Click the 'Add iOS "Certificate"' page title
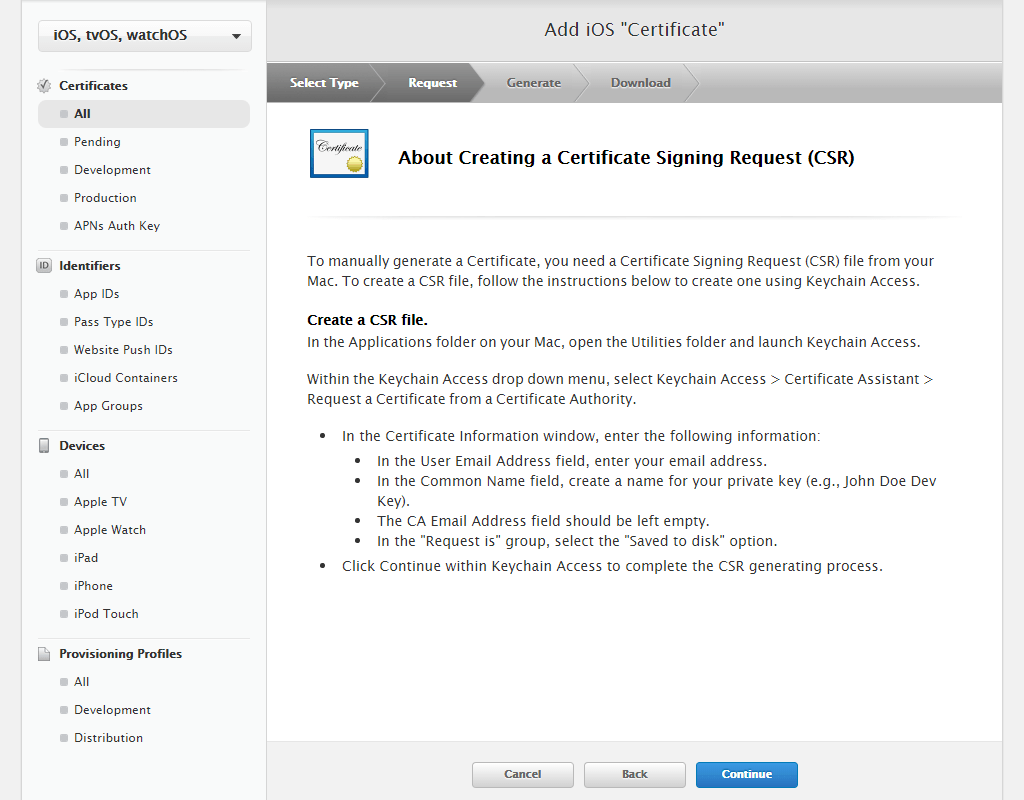Viewport: 1024px width, 800px height. (x=634, y=29)
